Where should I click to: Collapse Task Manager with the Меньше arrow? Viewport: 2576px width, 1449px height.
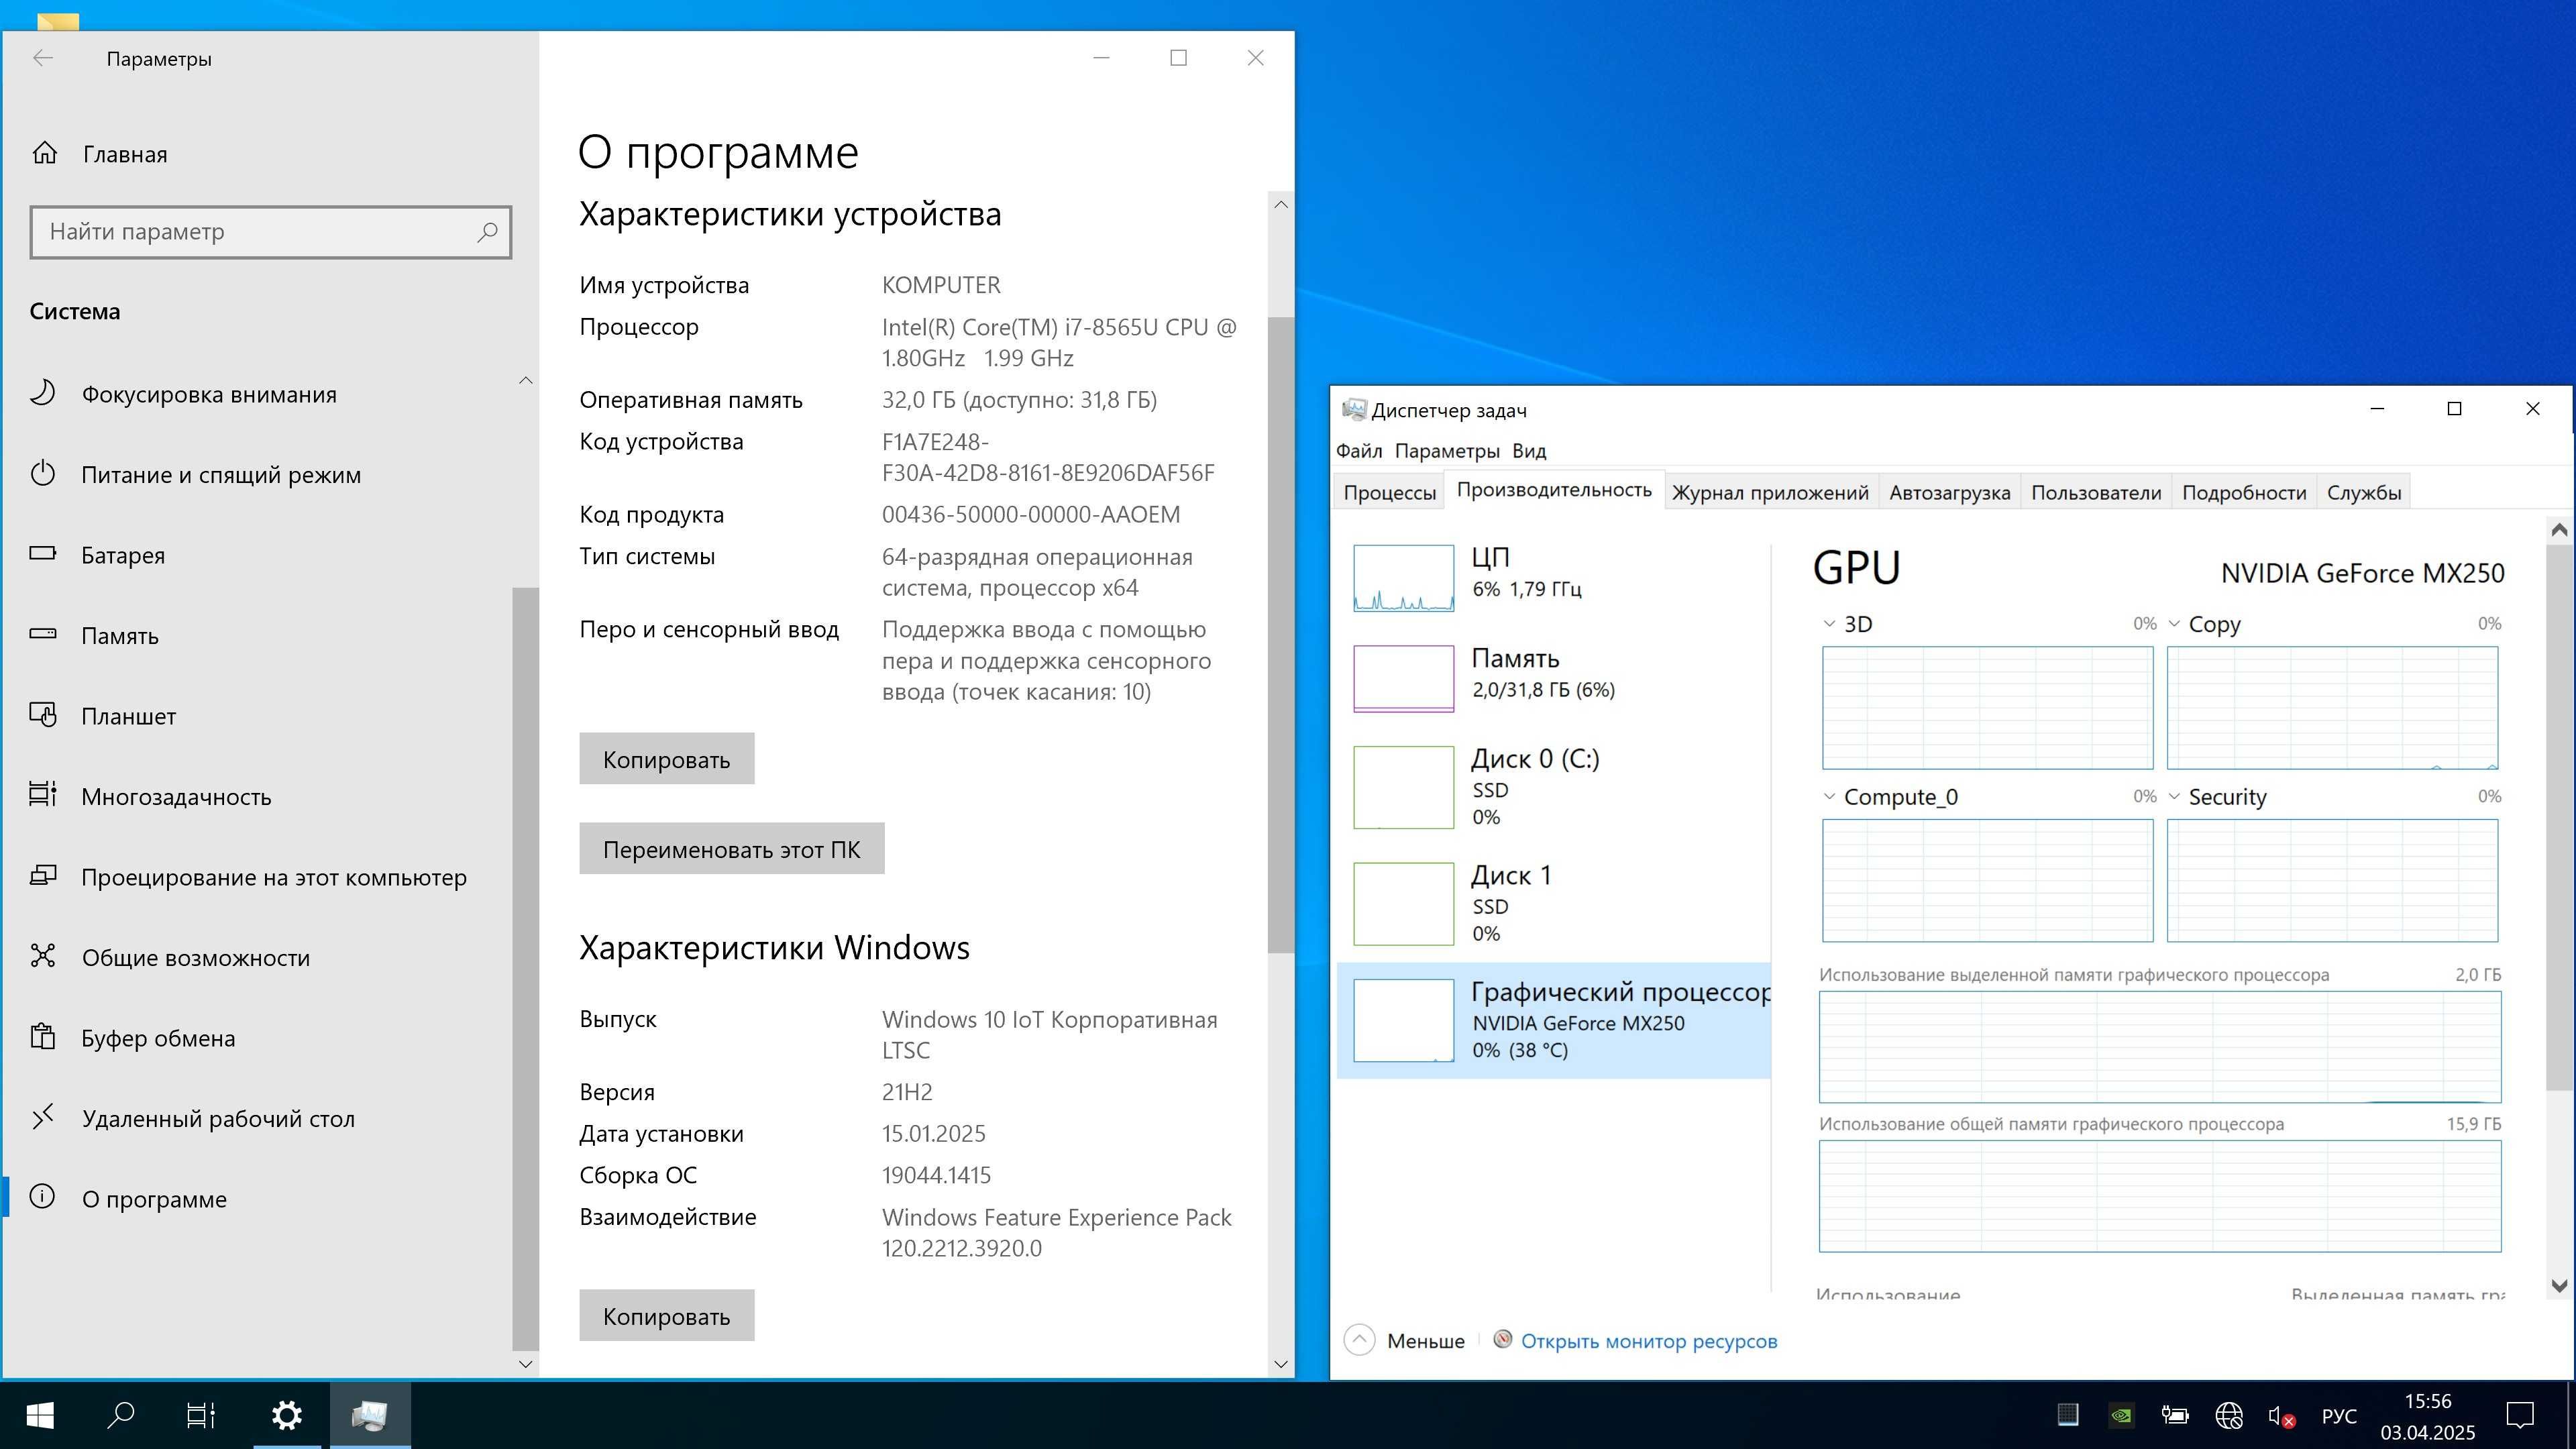(x=1360, y=1340)
